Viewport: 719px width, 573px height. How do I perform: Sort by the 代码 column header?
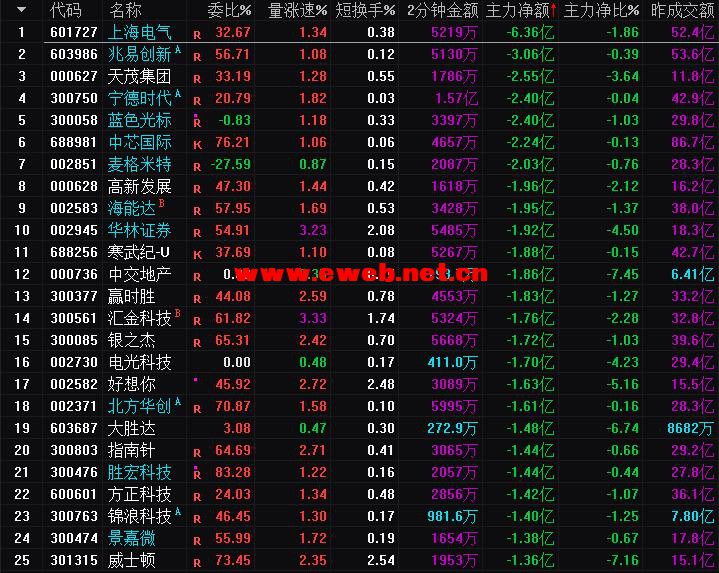point(66,10)
